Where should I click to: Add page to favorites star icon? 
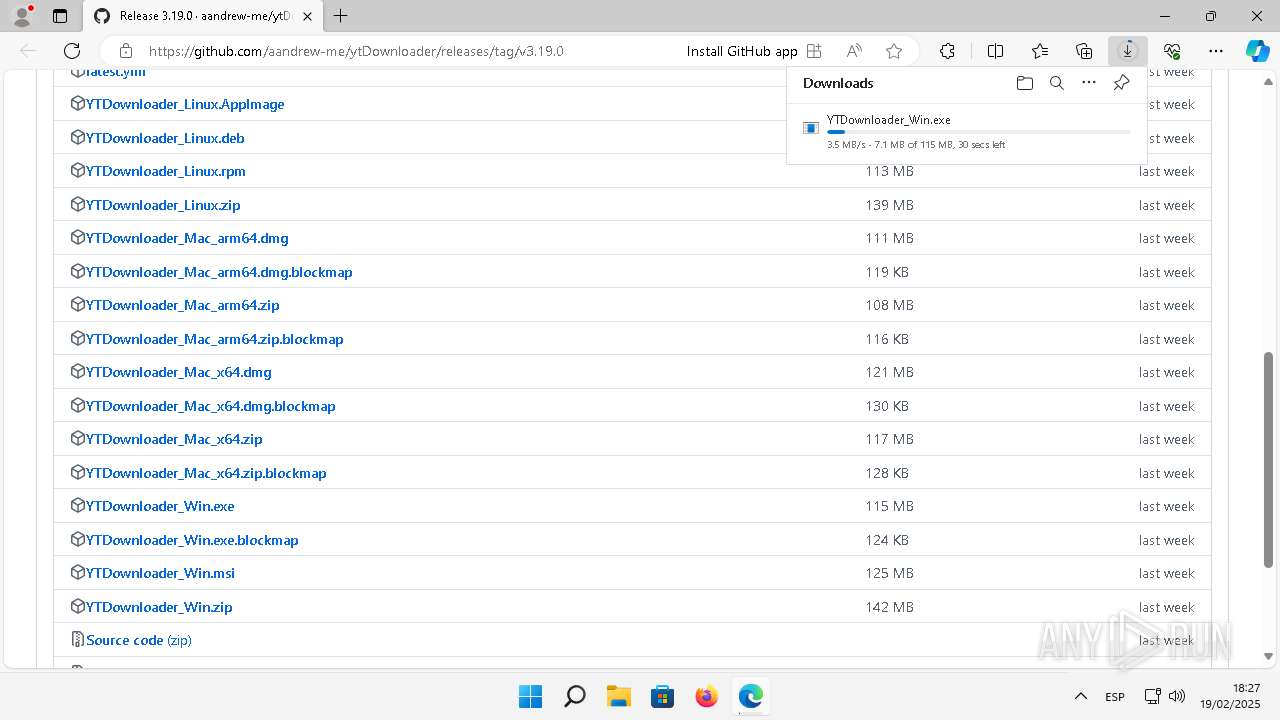click(894, 51)
